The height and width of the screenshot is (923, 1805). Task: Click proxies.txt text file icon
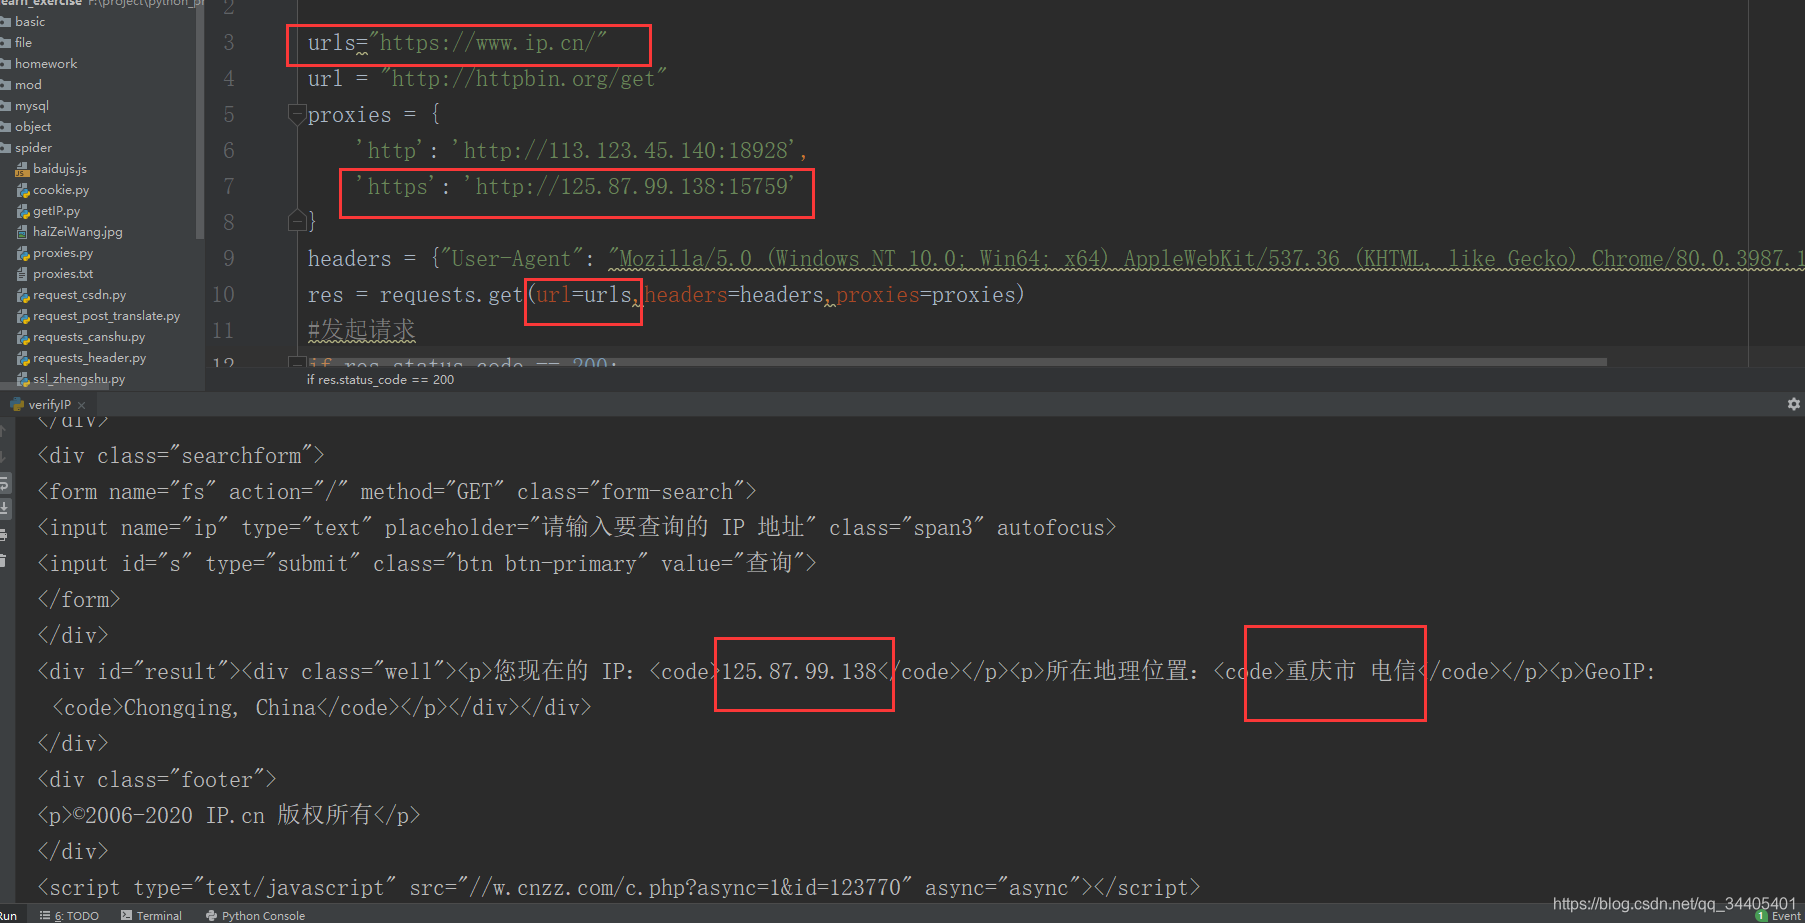coord(23,274)
